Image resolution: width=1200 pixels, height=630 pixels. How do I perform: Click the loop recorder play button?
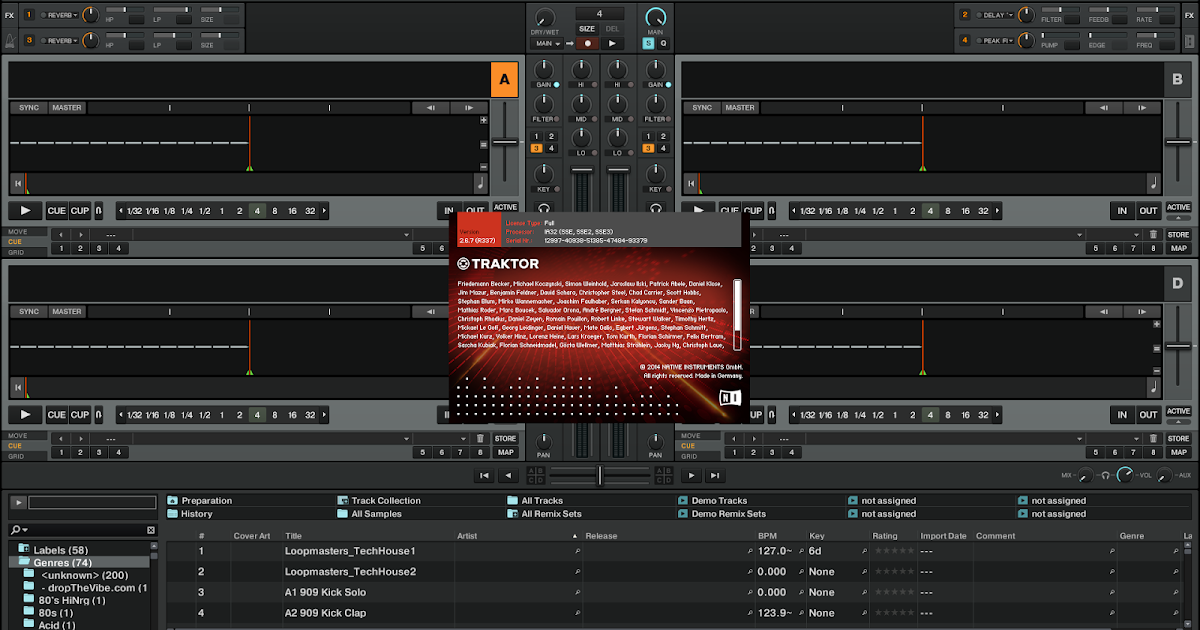coord(611,43)
